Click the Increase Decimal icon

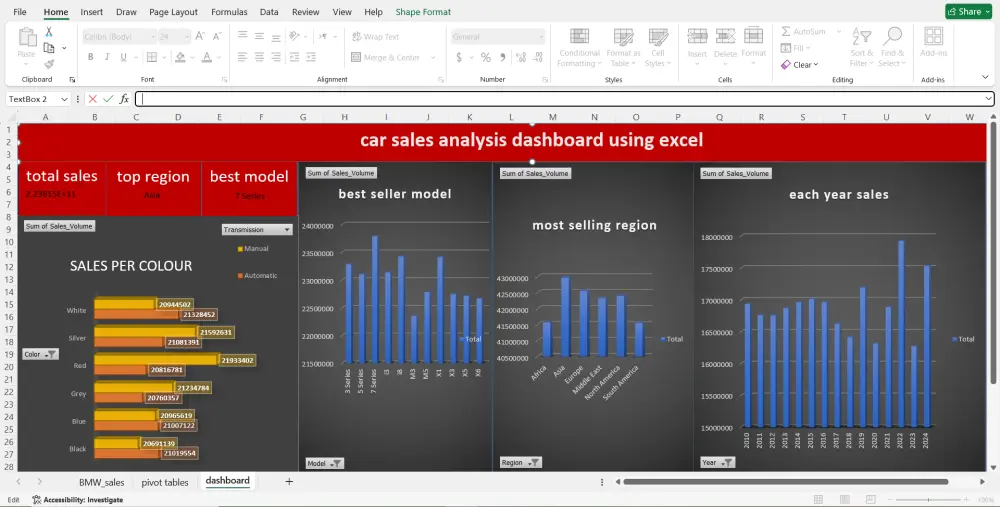click(521, 57)
